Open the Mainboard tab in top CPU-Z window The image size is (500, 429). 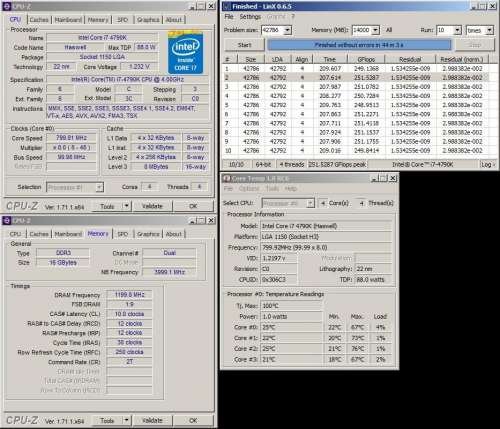pyautogui.click(x=68, y=20)
